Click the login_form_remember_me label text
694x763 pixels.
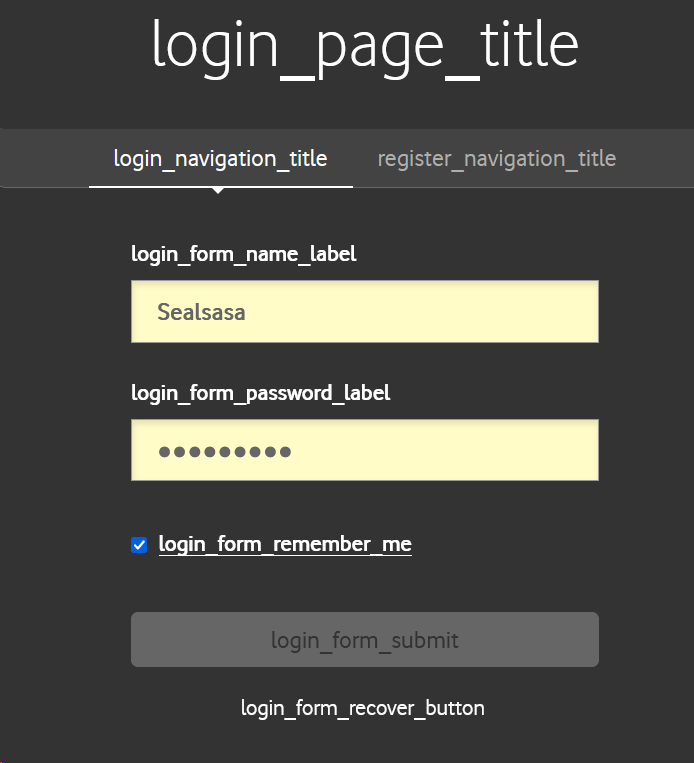[x=285, y=544]
